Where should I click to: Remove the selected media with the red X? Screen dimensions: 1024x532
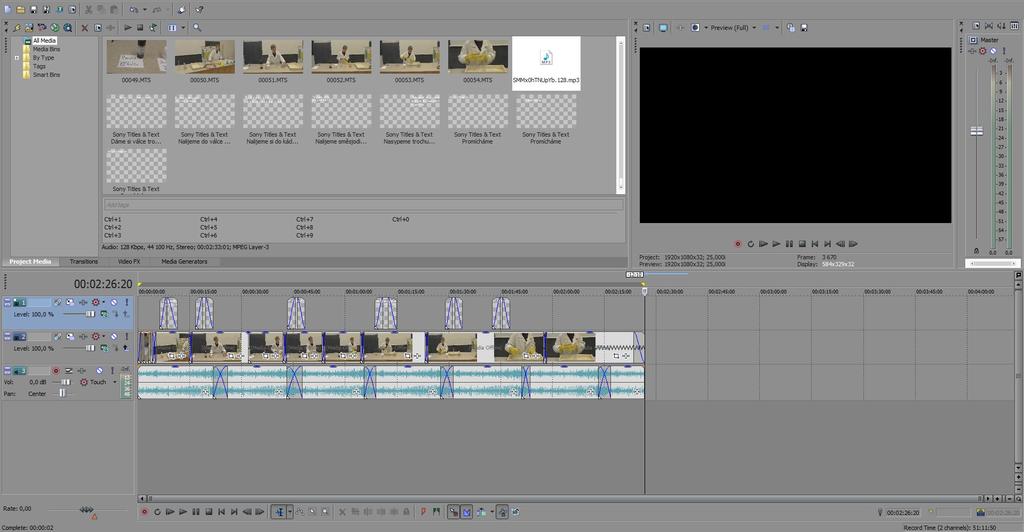[x=84, y=28]
